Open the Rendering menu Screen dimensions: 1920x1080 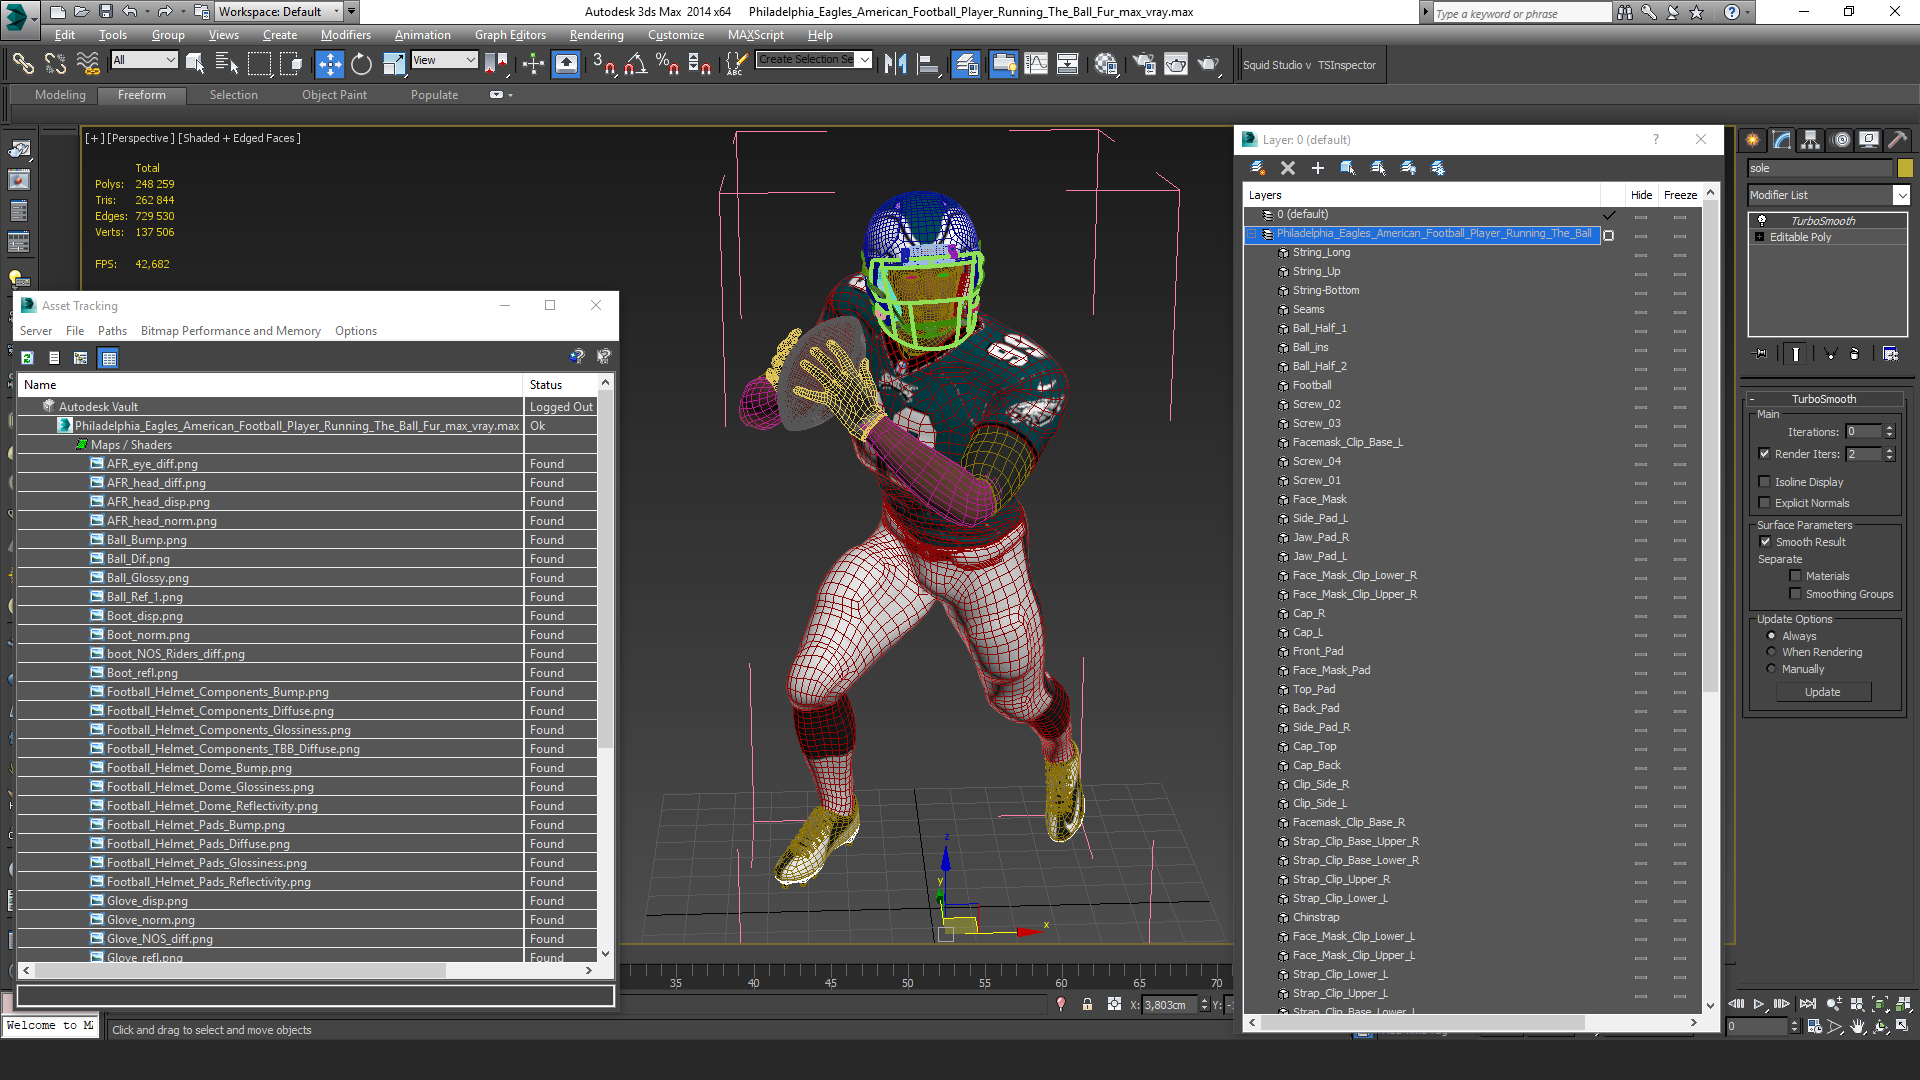[x=597, y=35]
